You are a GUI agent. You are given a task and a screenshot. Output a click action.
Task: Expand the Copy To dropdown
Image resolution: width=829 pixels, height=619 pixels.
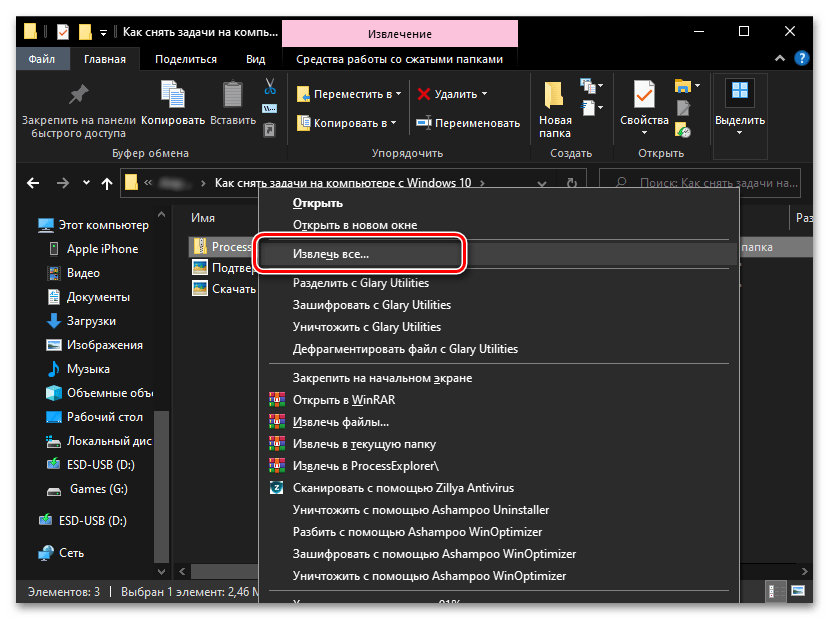[x=393, y=123]
